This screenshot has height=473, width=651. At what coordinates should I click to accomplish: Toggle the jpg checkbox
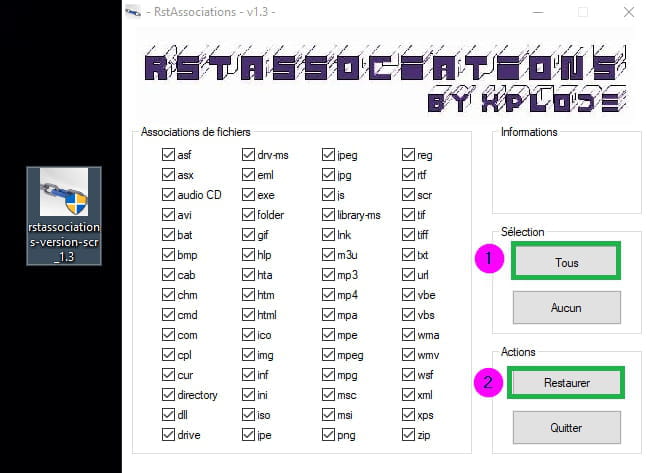coord(328,174)
